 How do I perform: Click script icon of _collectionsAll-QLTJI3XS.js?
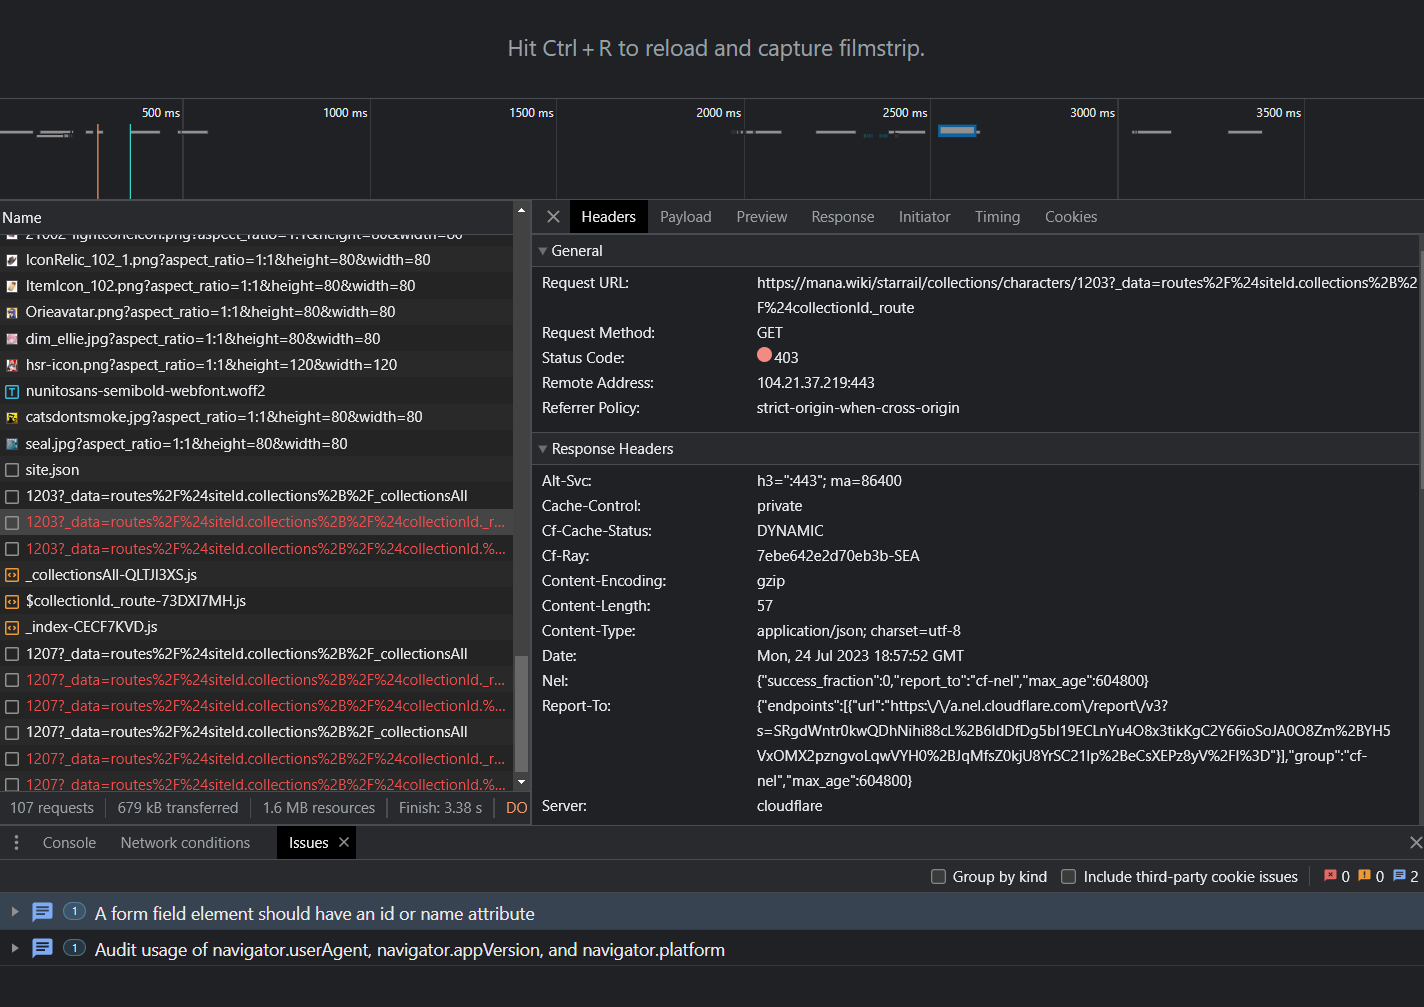coord(12,575)
